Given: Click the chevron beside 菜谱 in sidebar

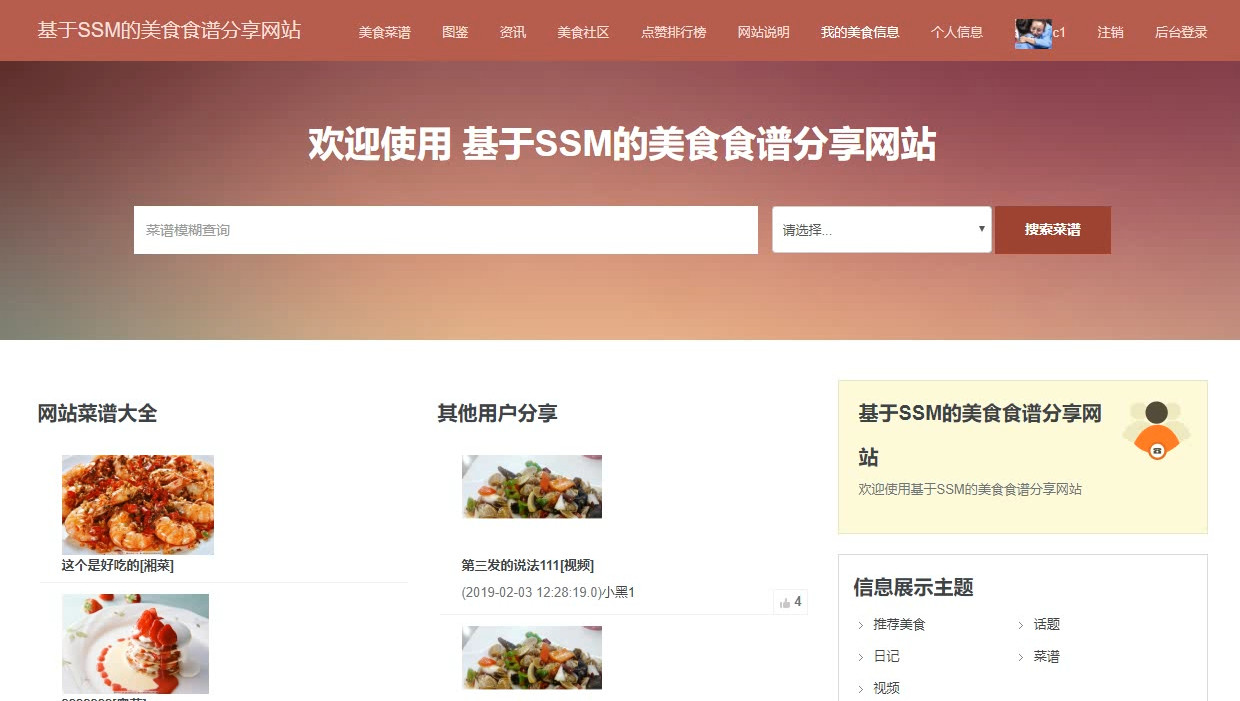Looking at the screenshot, I should coord(1022,658).
